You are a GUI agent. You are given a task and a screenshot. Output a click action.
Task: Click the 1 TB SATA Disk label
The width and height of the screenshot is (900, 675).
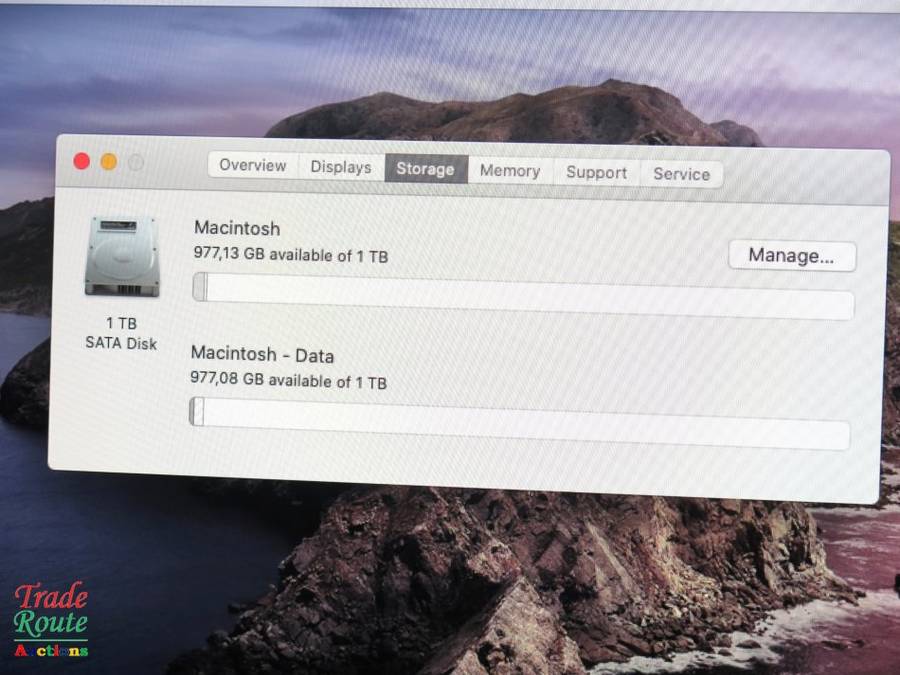coord(121,333)
